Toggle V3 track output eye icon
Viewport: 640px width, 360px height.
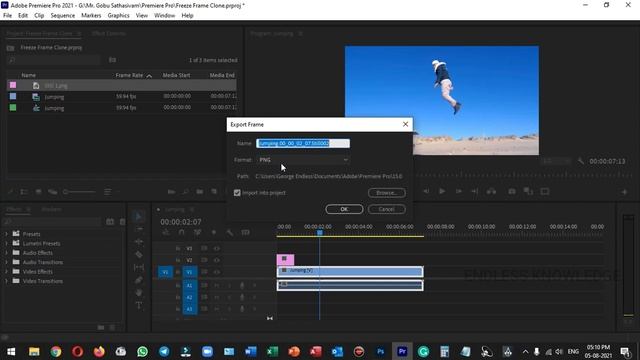217,248
